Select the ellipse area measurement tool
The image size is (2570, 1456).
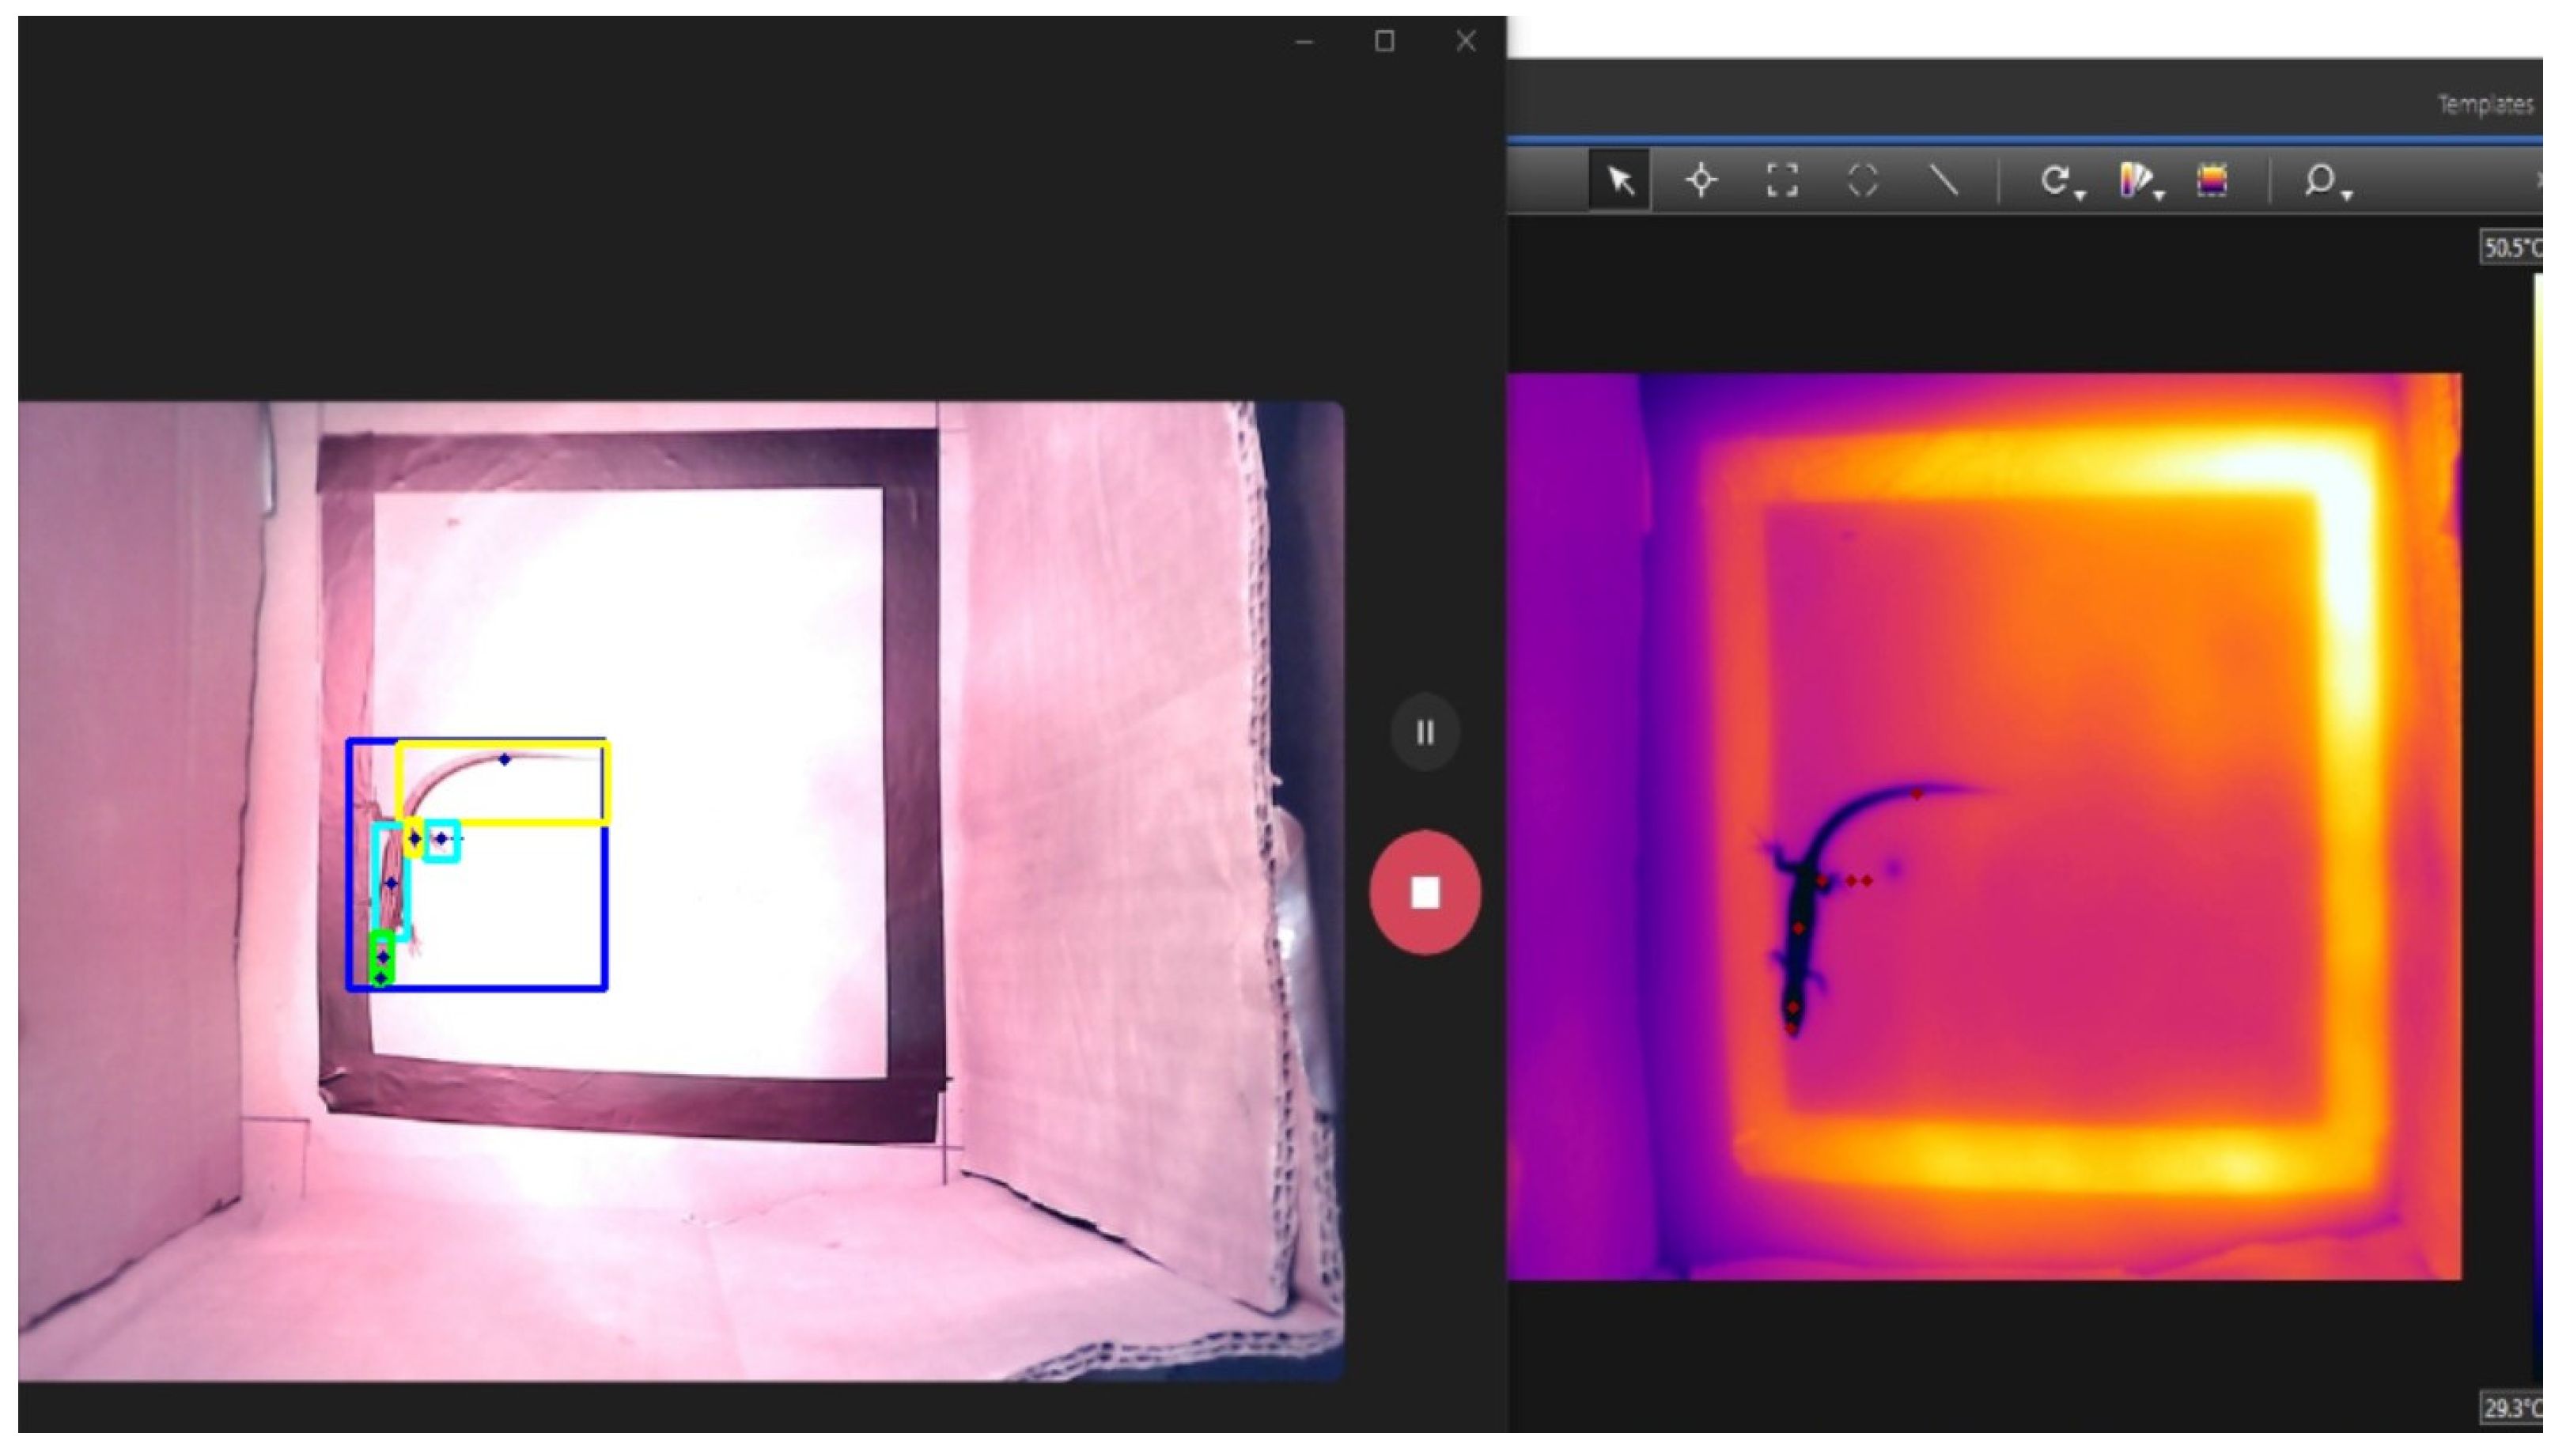pos(1862,181)
